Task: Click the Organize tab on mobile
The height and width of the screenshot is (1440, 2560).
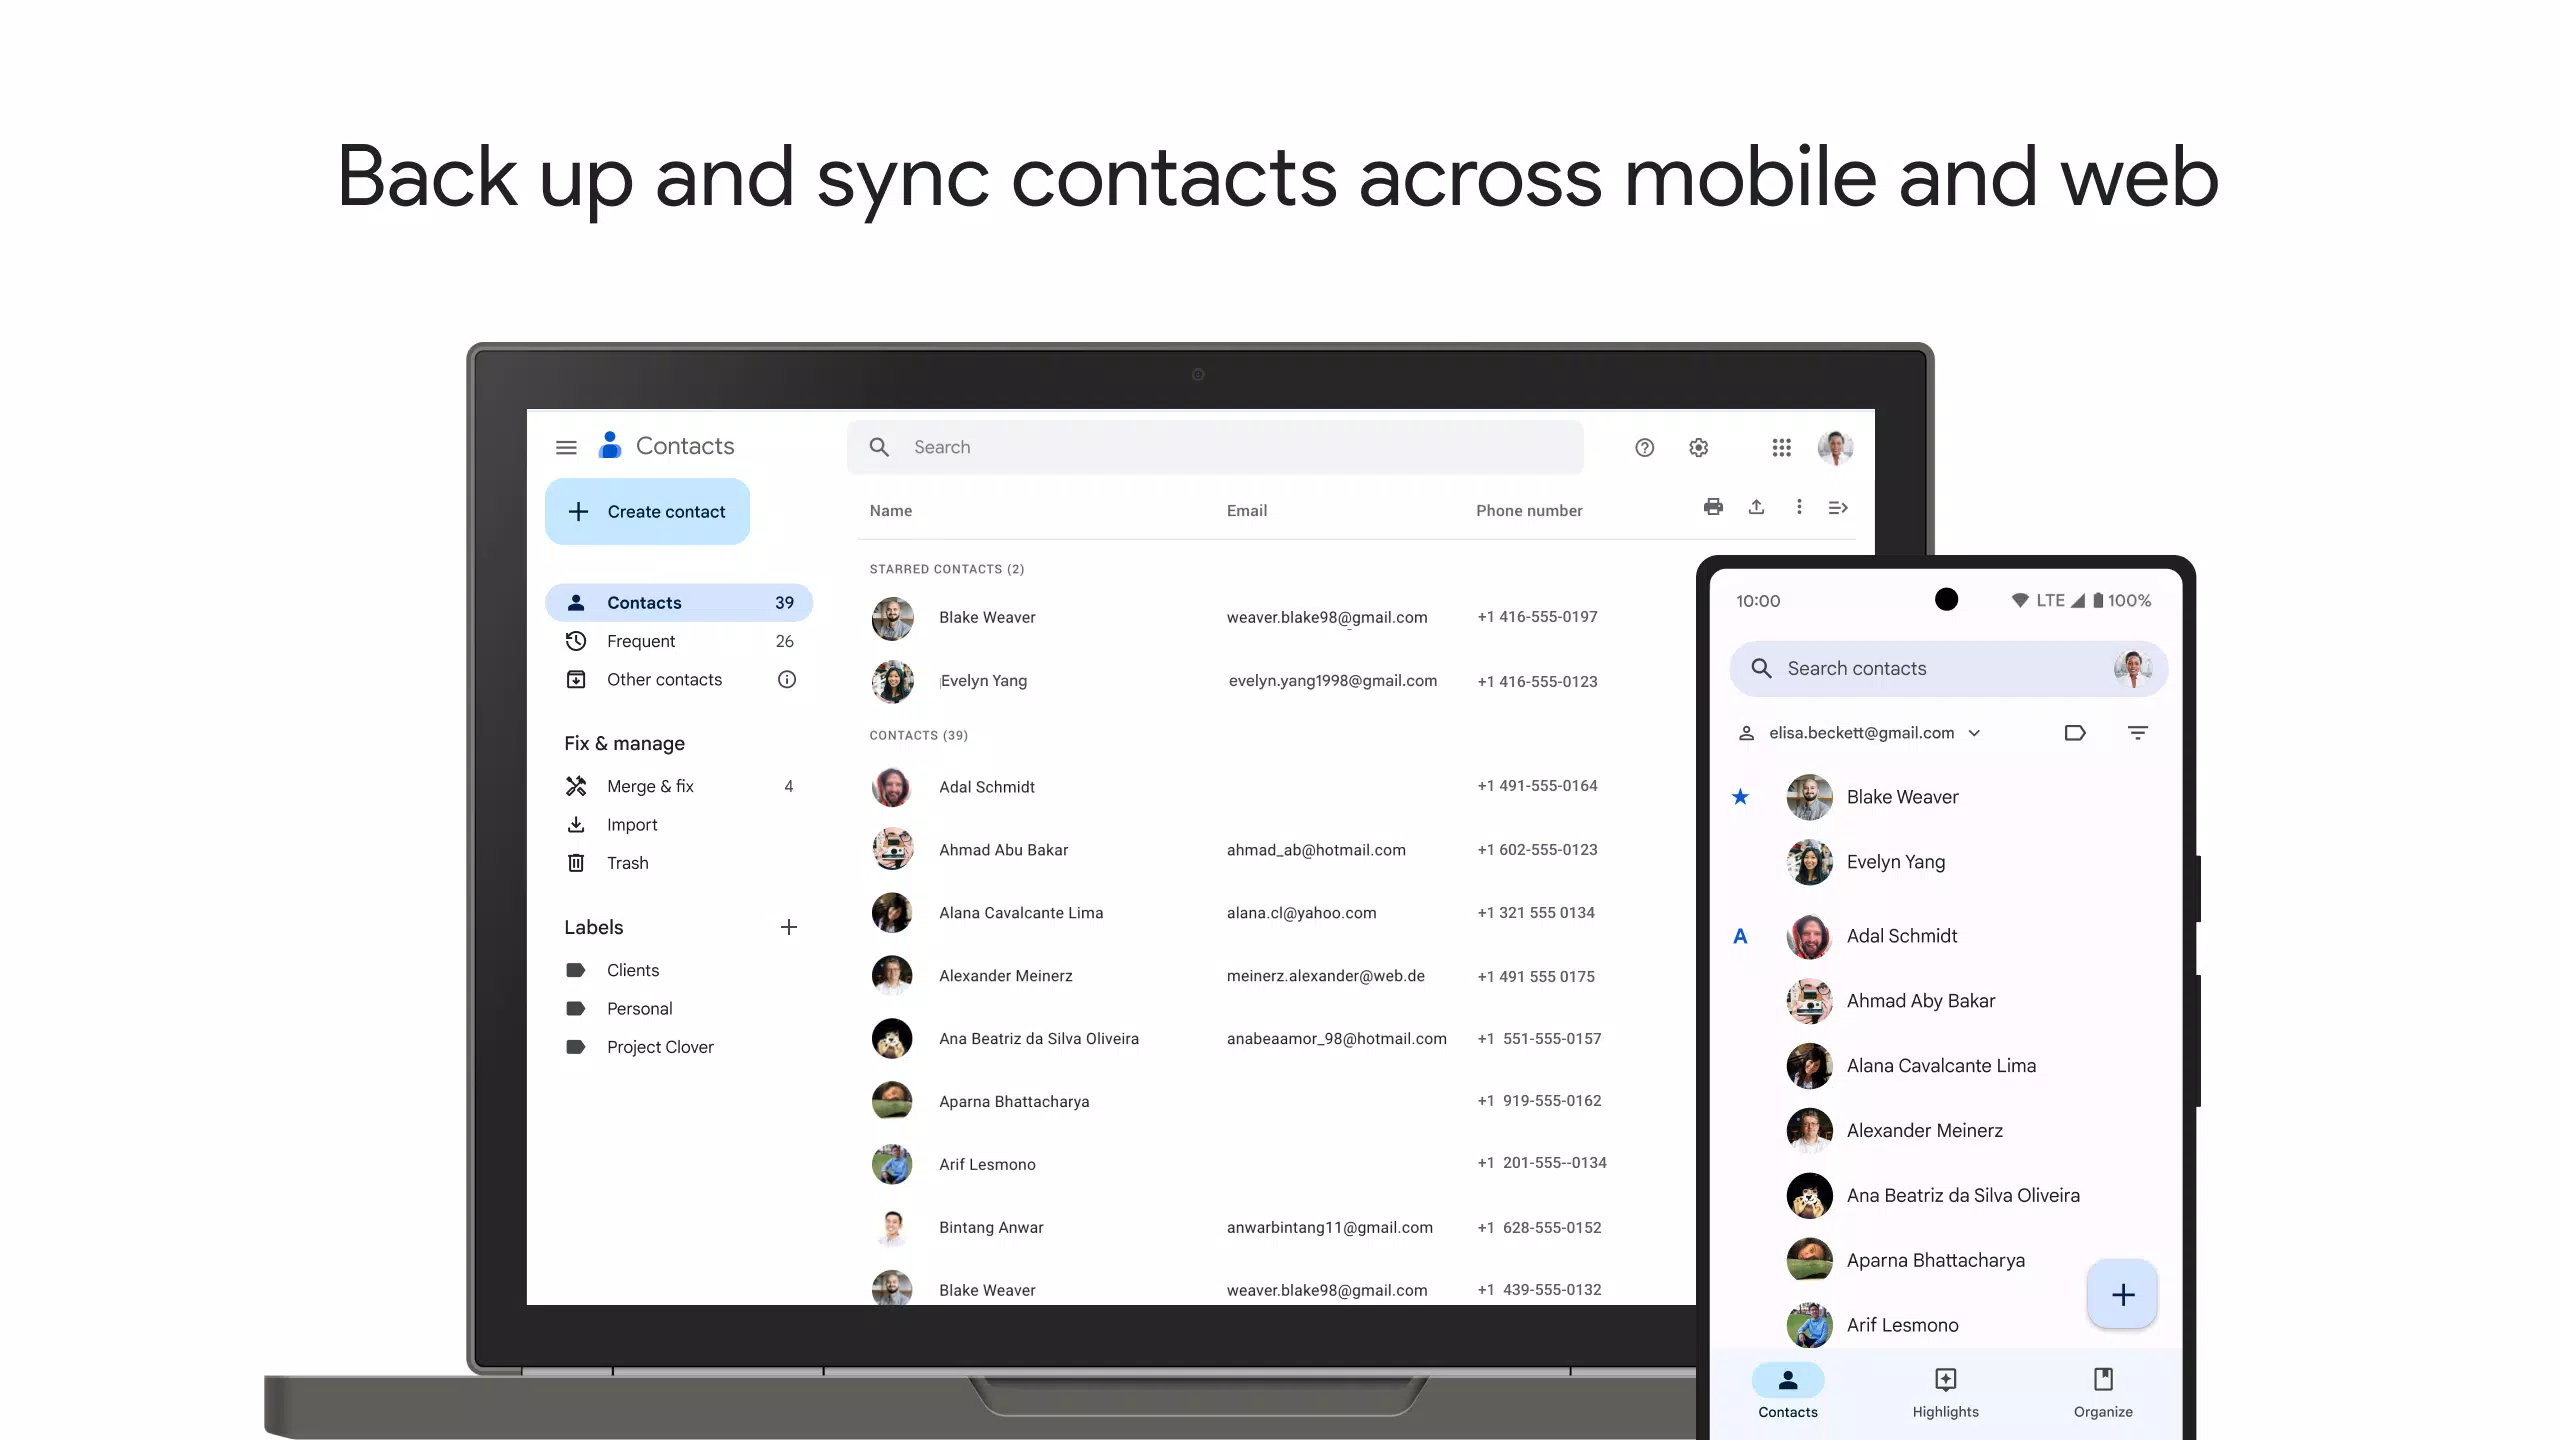Action: 2103,1391
